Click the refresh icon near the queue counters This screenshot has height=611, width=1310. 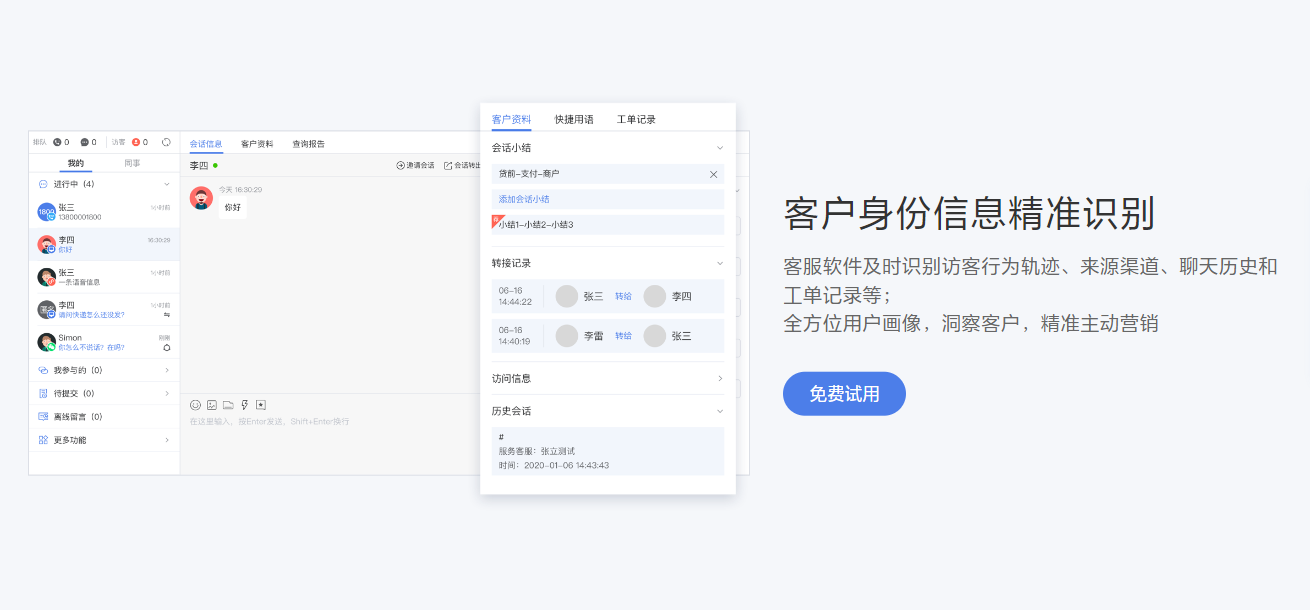(165, 143)
